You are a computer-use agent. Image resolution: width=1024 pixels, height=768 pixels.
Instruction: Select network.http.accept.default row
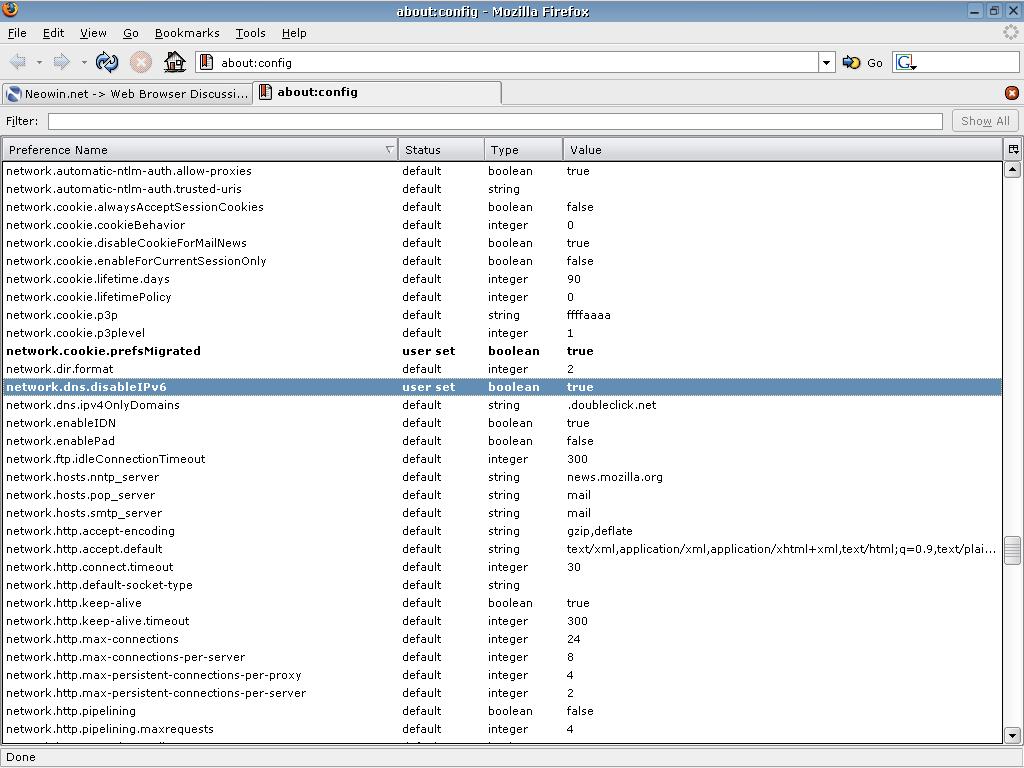coord(502,549)
